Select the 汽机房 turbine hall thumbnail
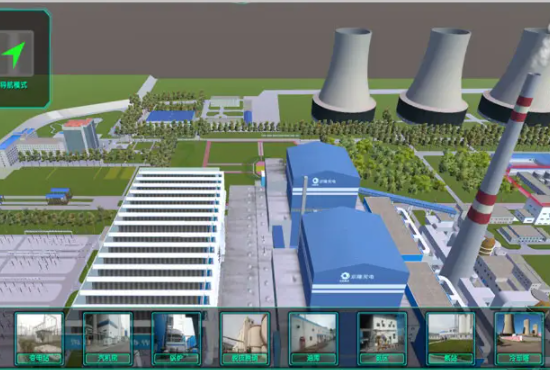550x370 pixels. 108,339
